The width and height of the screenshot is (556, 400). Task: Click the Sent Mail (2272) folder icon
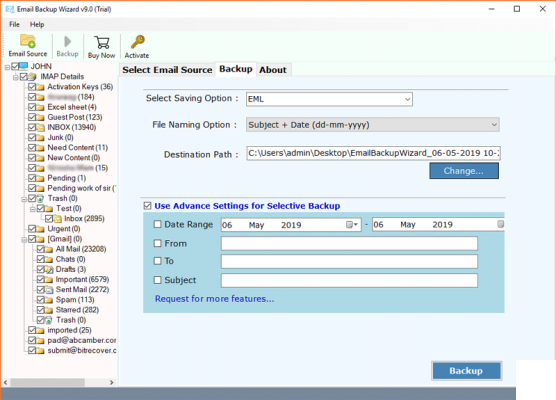tap(49, 290)
